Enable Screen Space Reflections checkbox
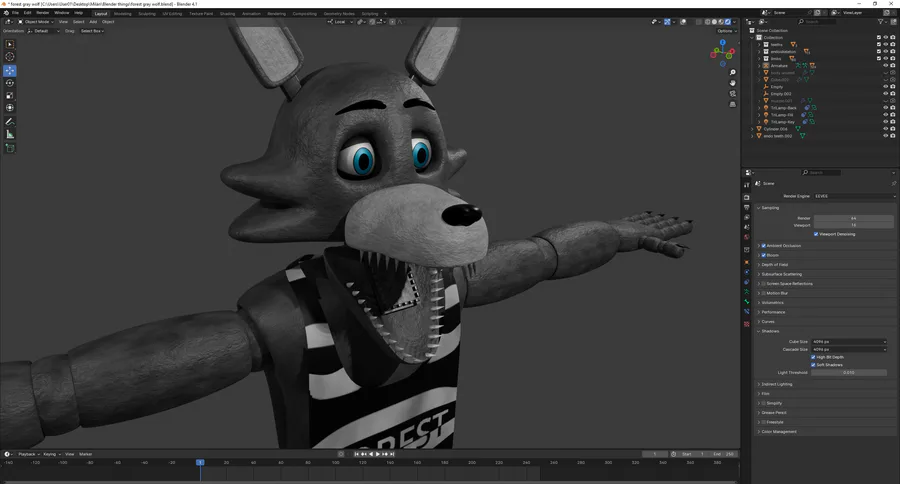Screen dimensions: 900x484 click(x=764, y=284)
